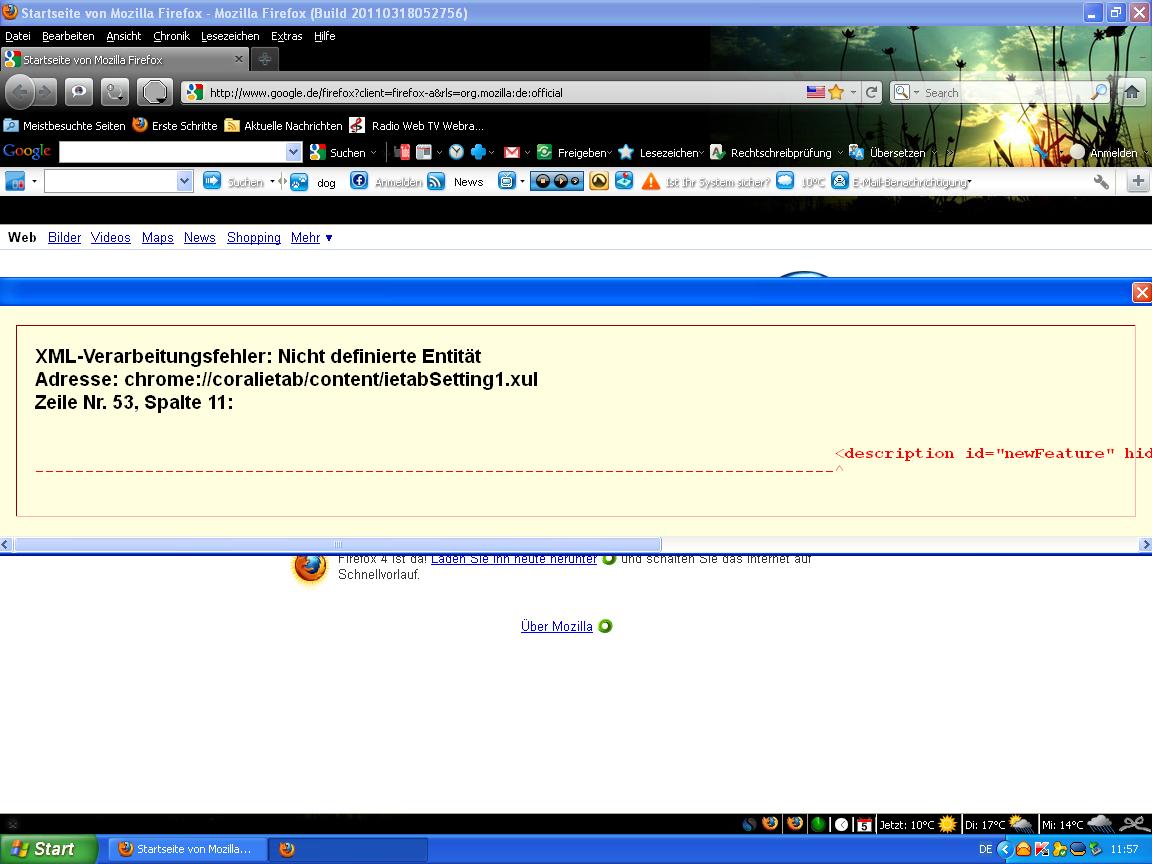Click the Google toolbar search input field
Screen dimensions: 1152x864
point(173,152)
